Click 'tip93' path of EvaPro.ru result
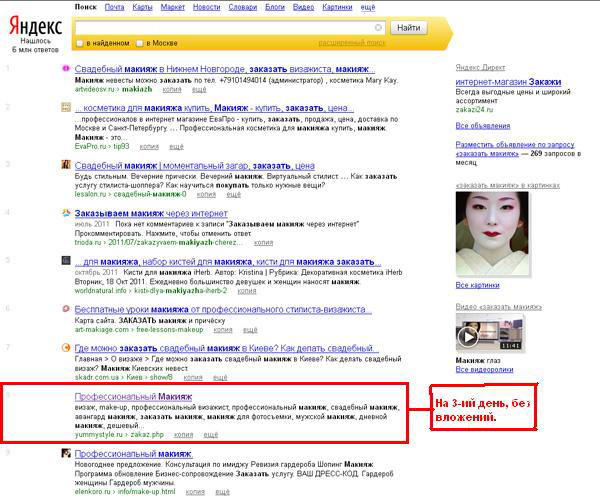Image resolution: width=600 pixels, height=500 pixels. (122, 147)
